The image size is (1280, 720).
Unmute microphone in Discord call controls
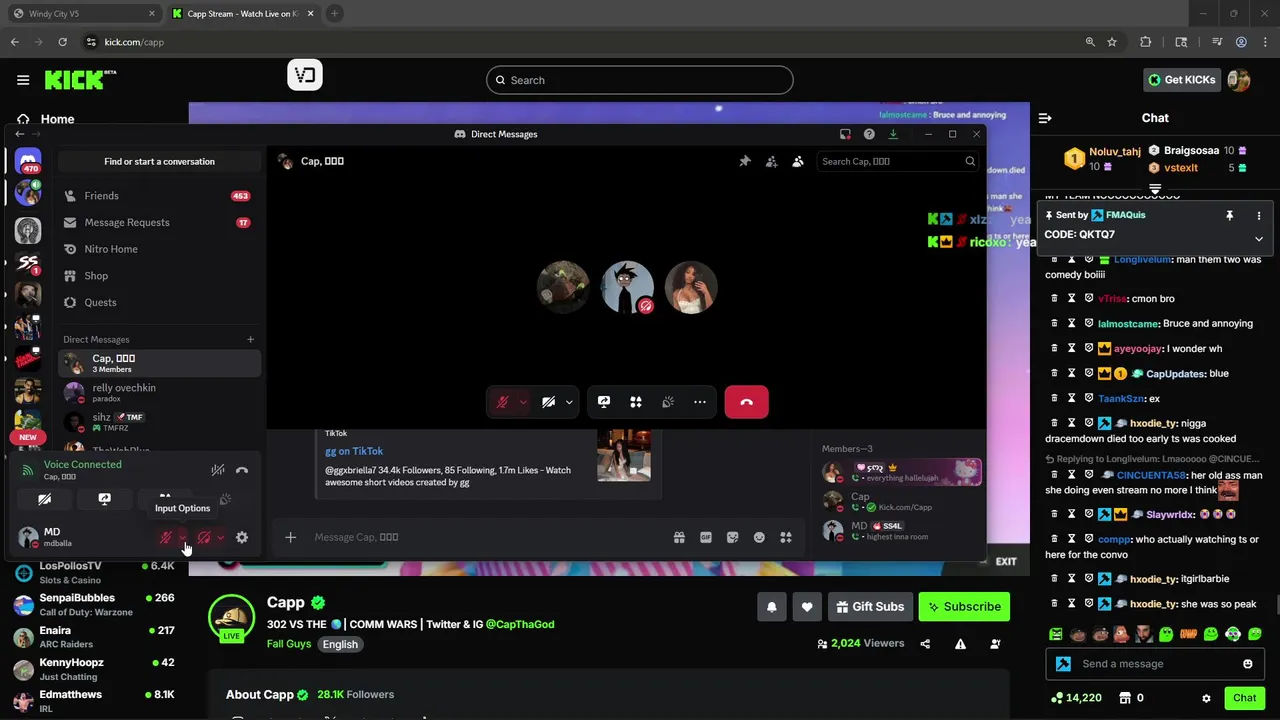(x=503, y=402)
